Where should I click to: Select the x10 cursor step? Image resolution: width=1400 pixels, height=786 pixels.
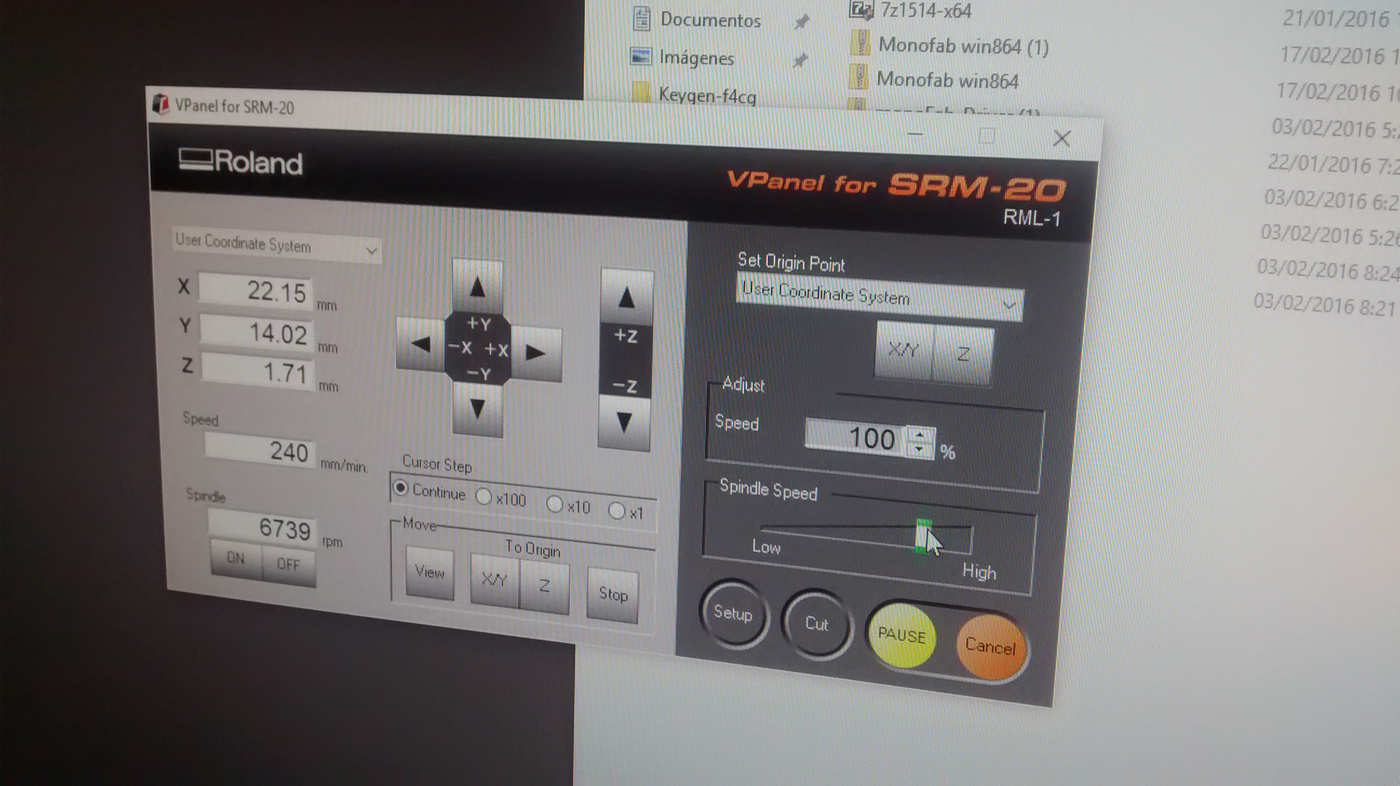tap(569, 505)
